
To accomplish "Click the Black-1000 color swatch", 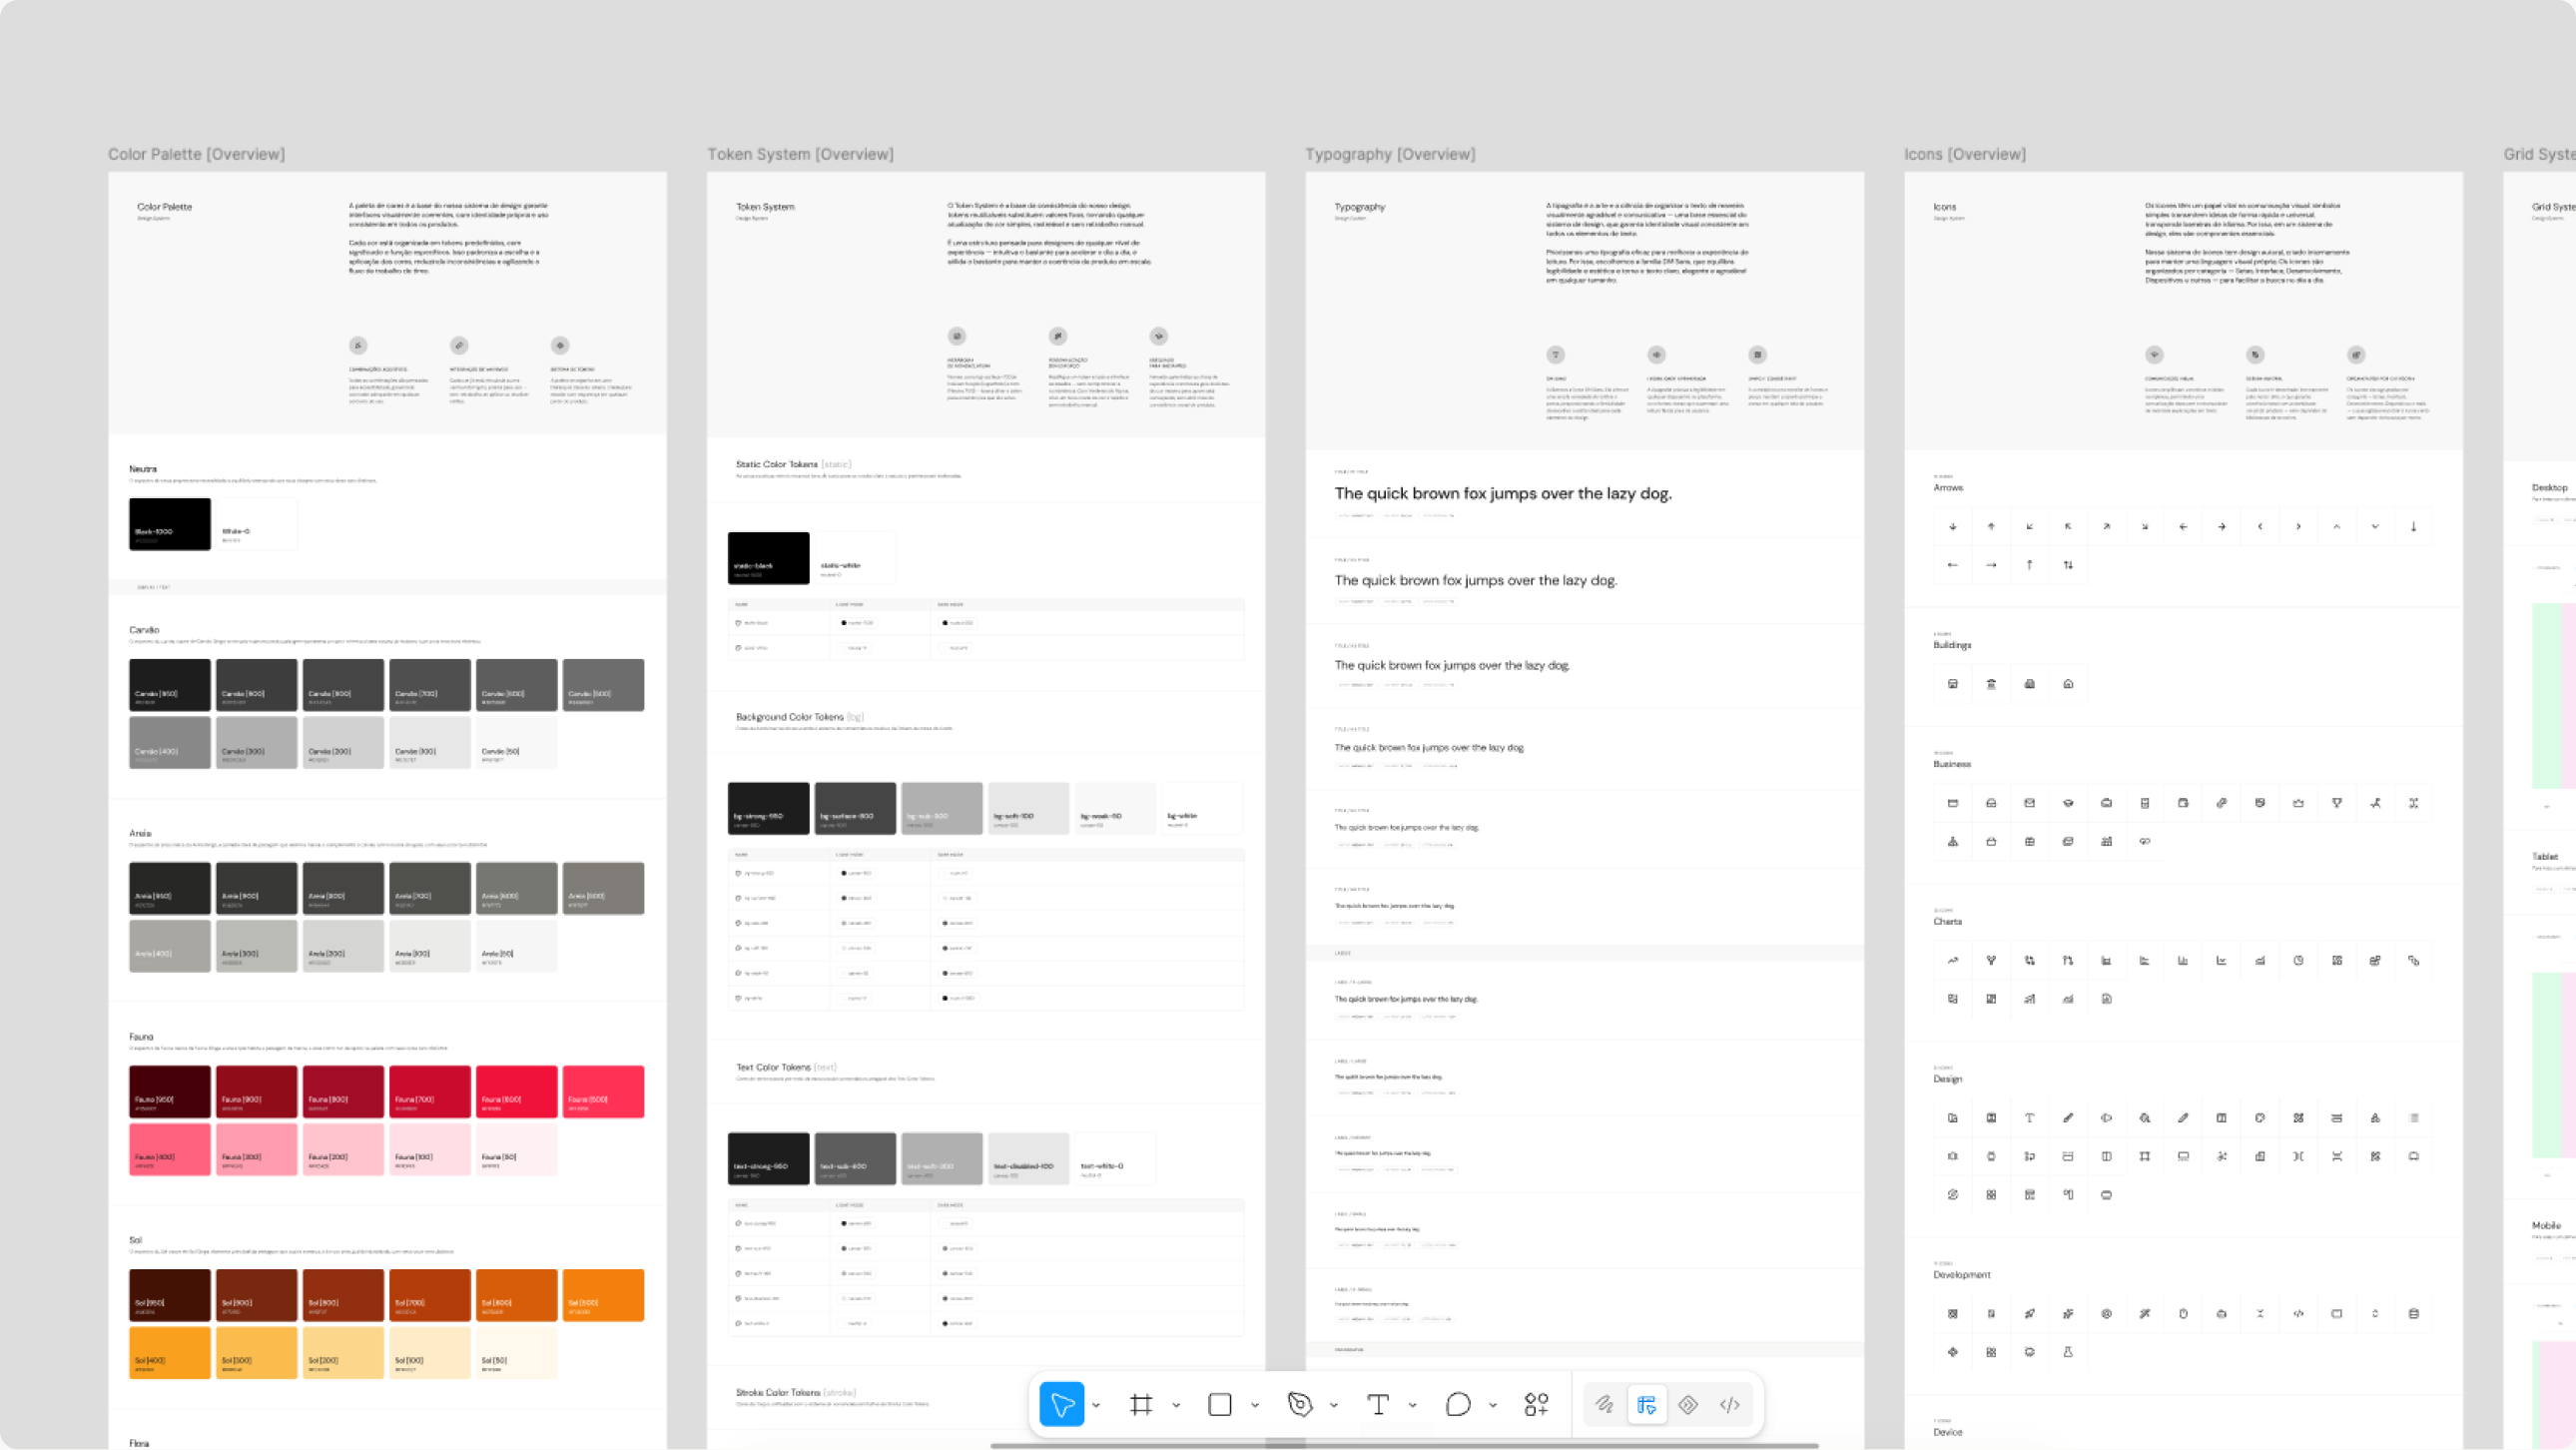I will [169, 524].
